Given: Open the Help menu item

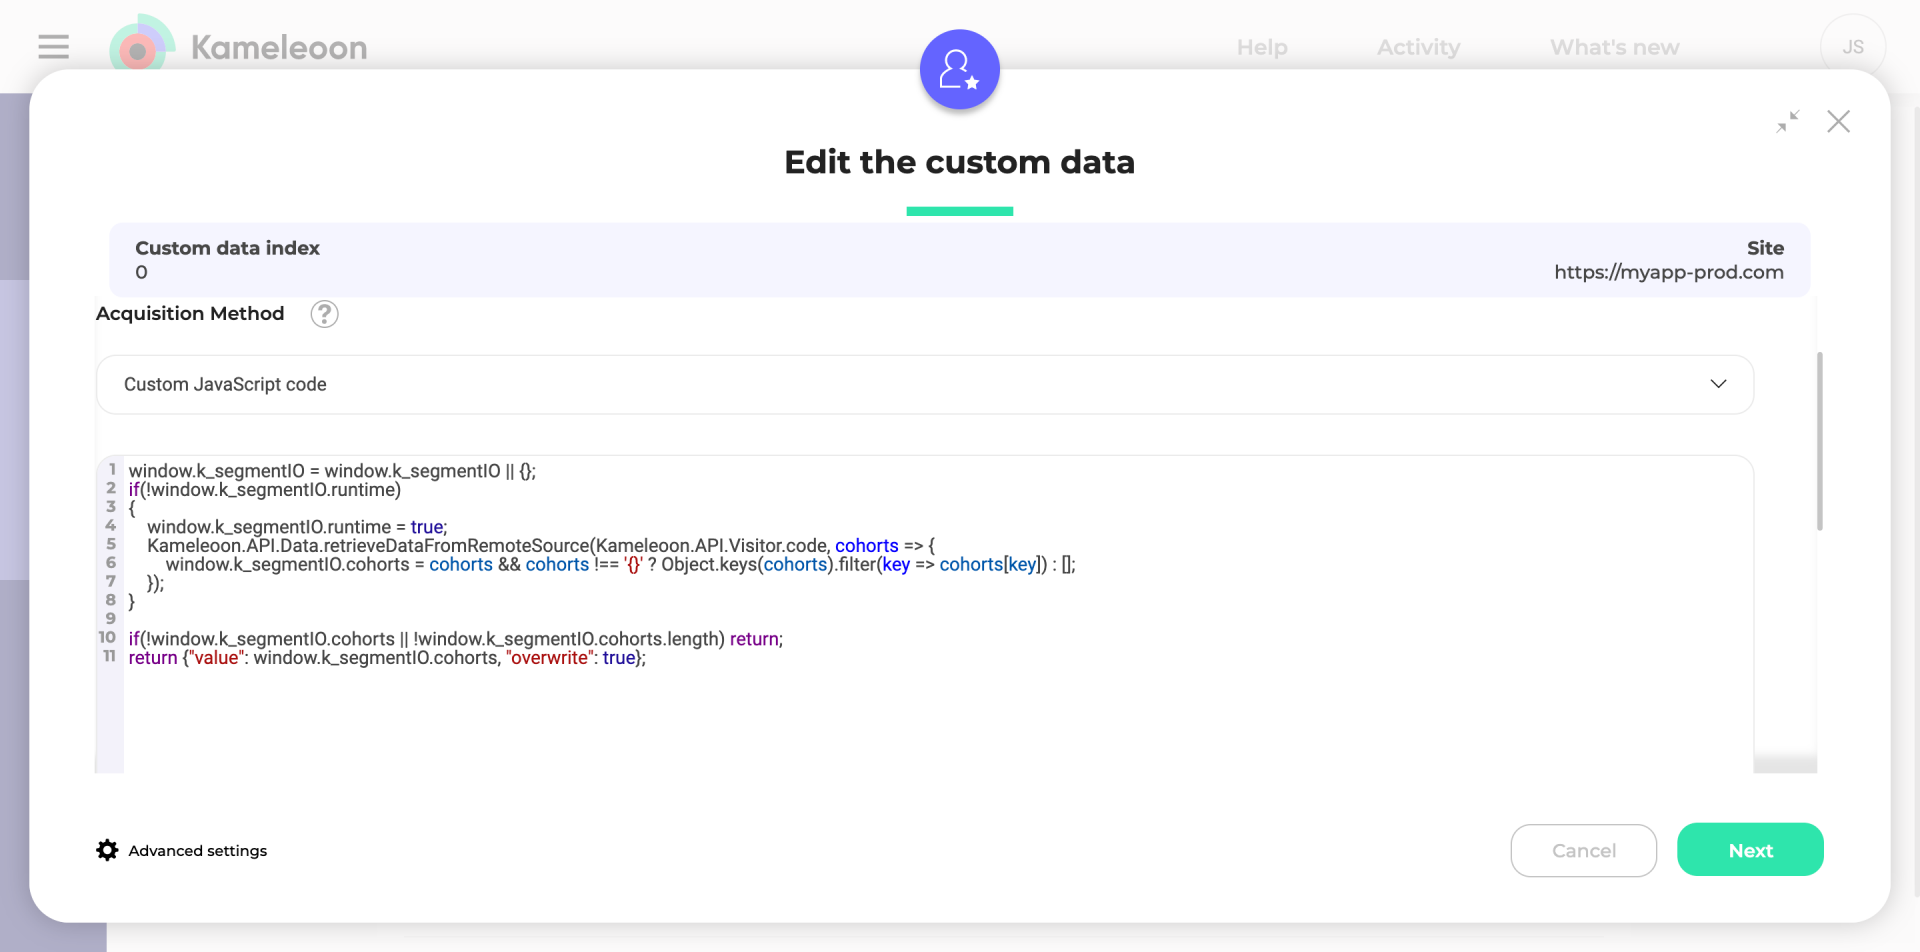Looking at the screenshot, I should (x=1261, y=47).
